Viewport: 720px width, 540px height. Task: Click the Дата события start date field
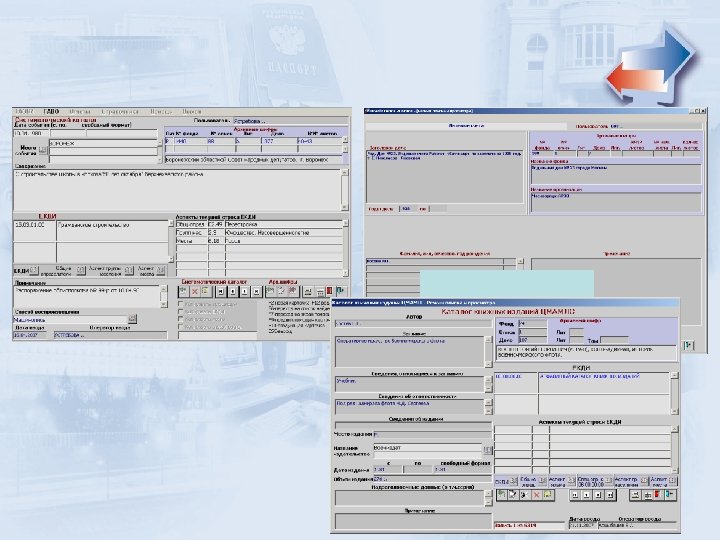pyautogui.click(x=31, y=133)
